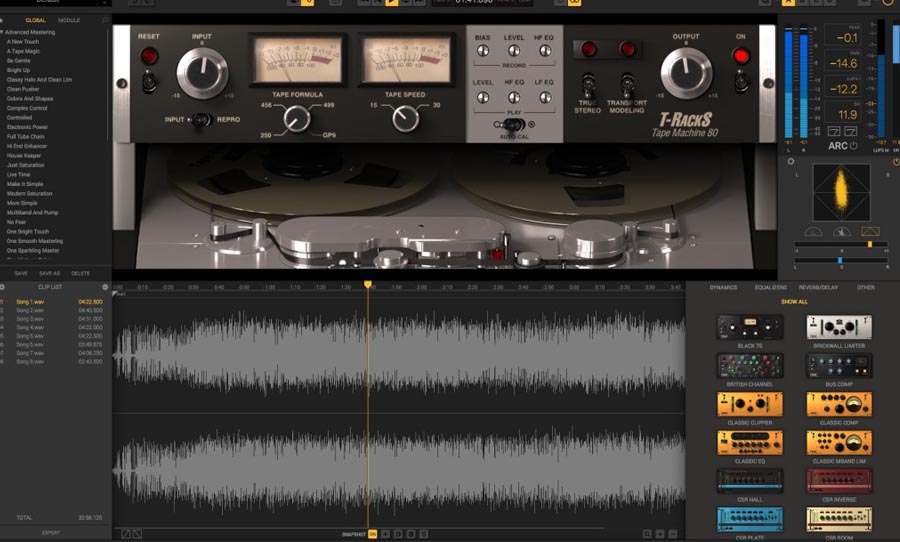This screenshot has width=900, height=542.
Task: Click the record BIAS trim knob
Action: tap(483, 51)
